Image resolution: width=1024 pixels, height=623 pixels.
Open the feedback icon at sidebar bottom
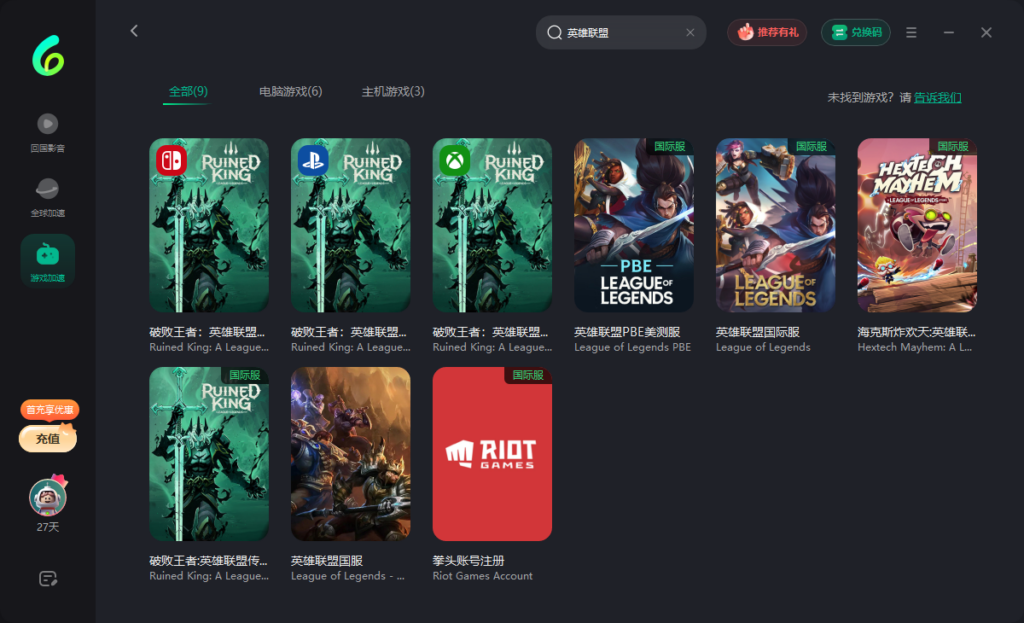47,578
